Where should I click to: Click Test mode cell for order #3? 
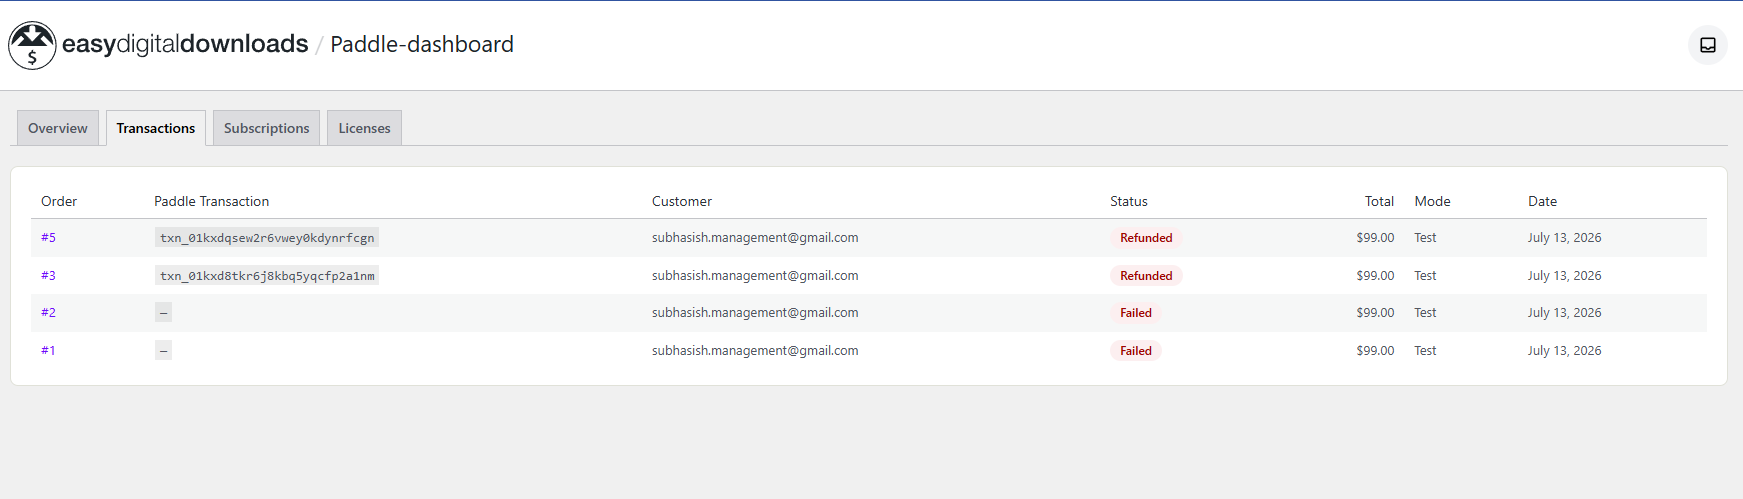pos(1425,276)
